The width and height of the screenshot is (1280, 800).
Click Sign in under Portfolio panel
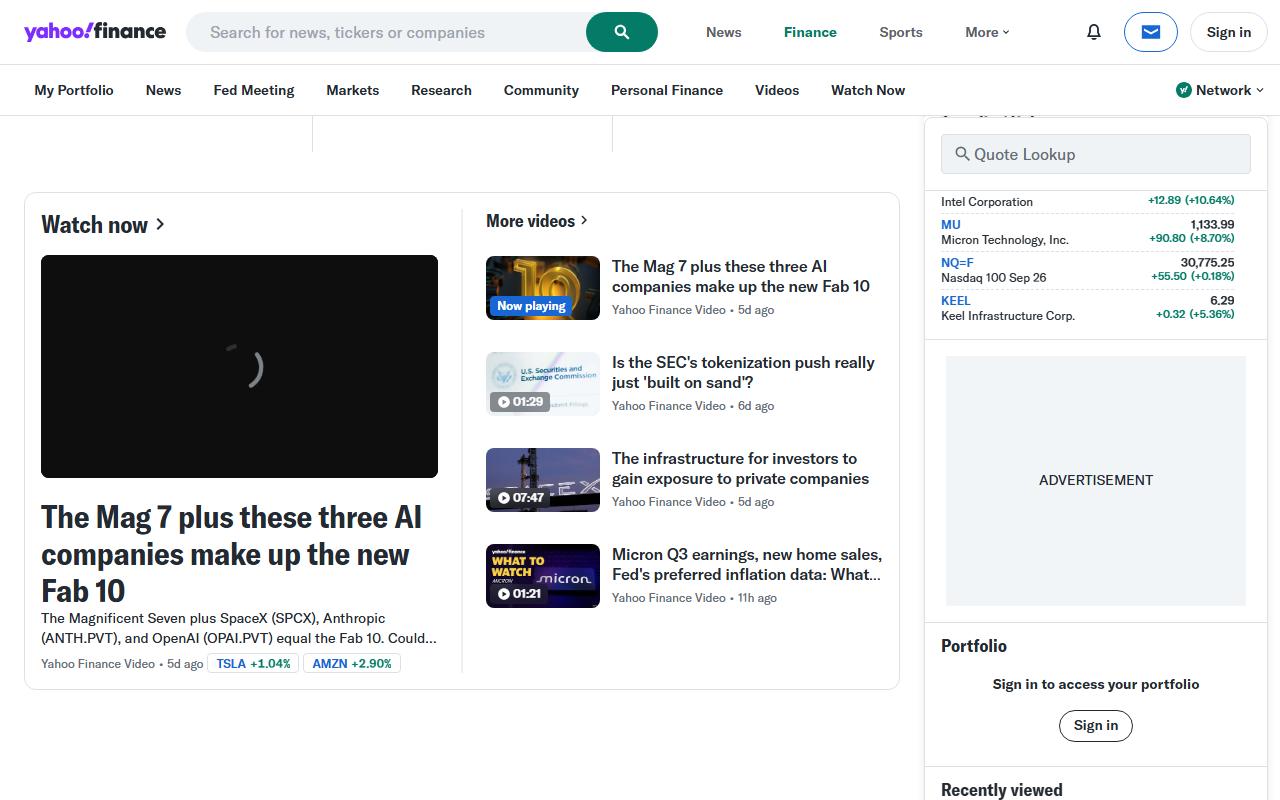(x=1096, y=725)
